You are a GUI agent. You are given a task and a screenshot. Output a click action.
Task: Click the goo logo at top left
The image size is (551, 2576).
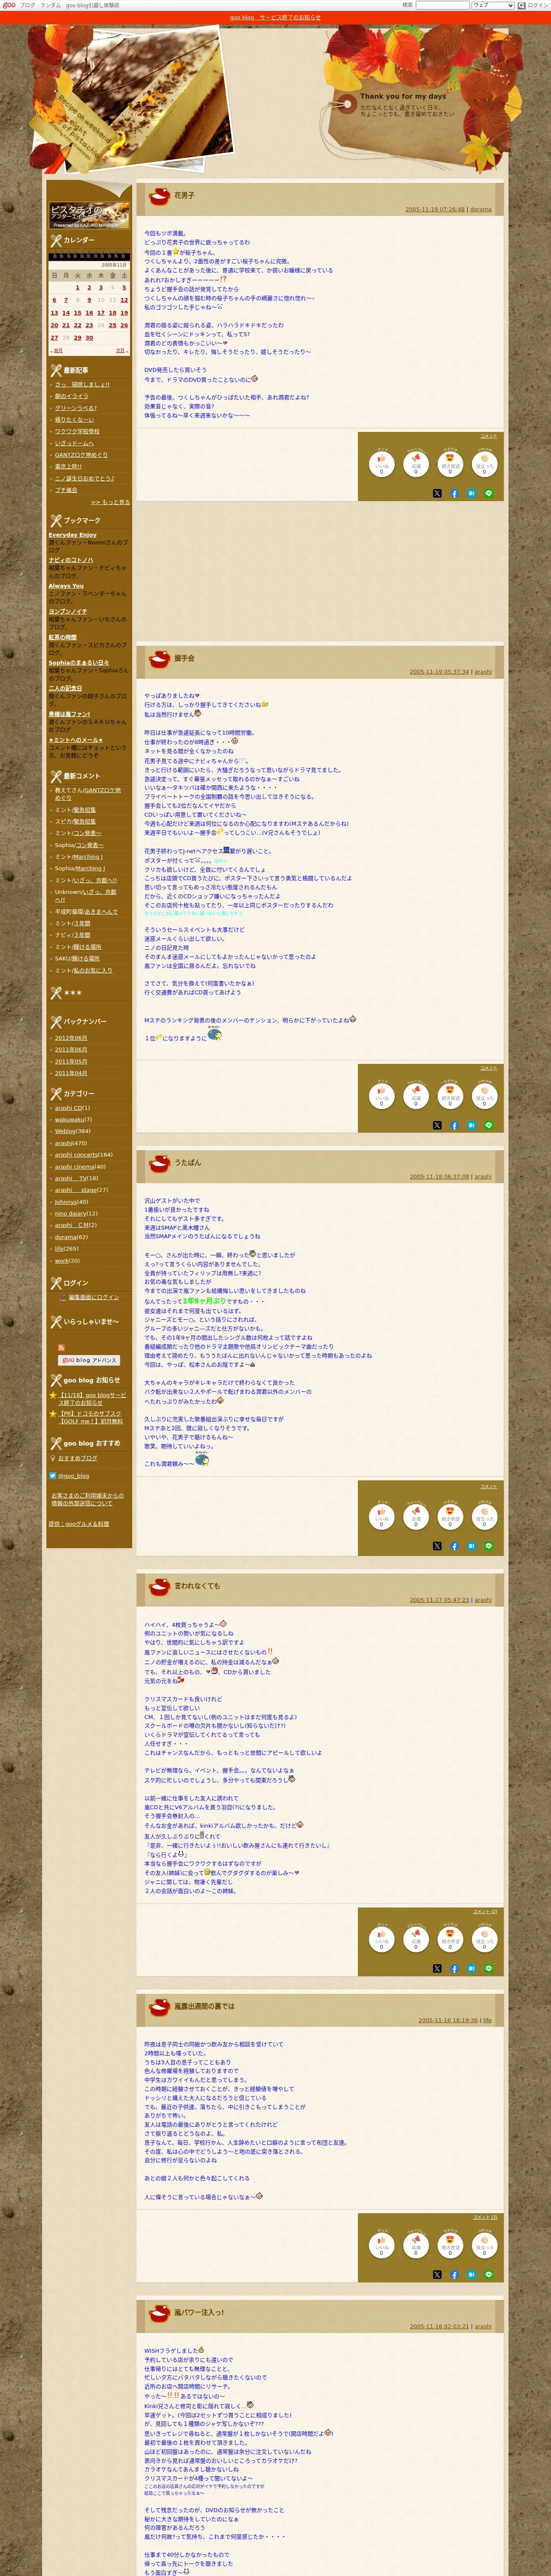point(9,5)
